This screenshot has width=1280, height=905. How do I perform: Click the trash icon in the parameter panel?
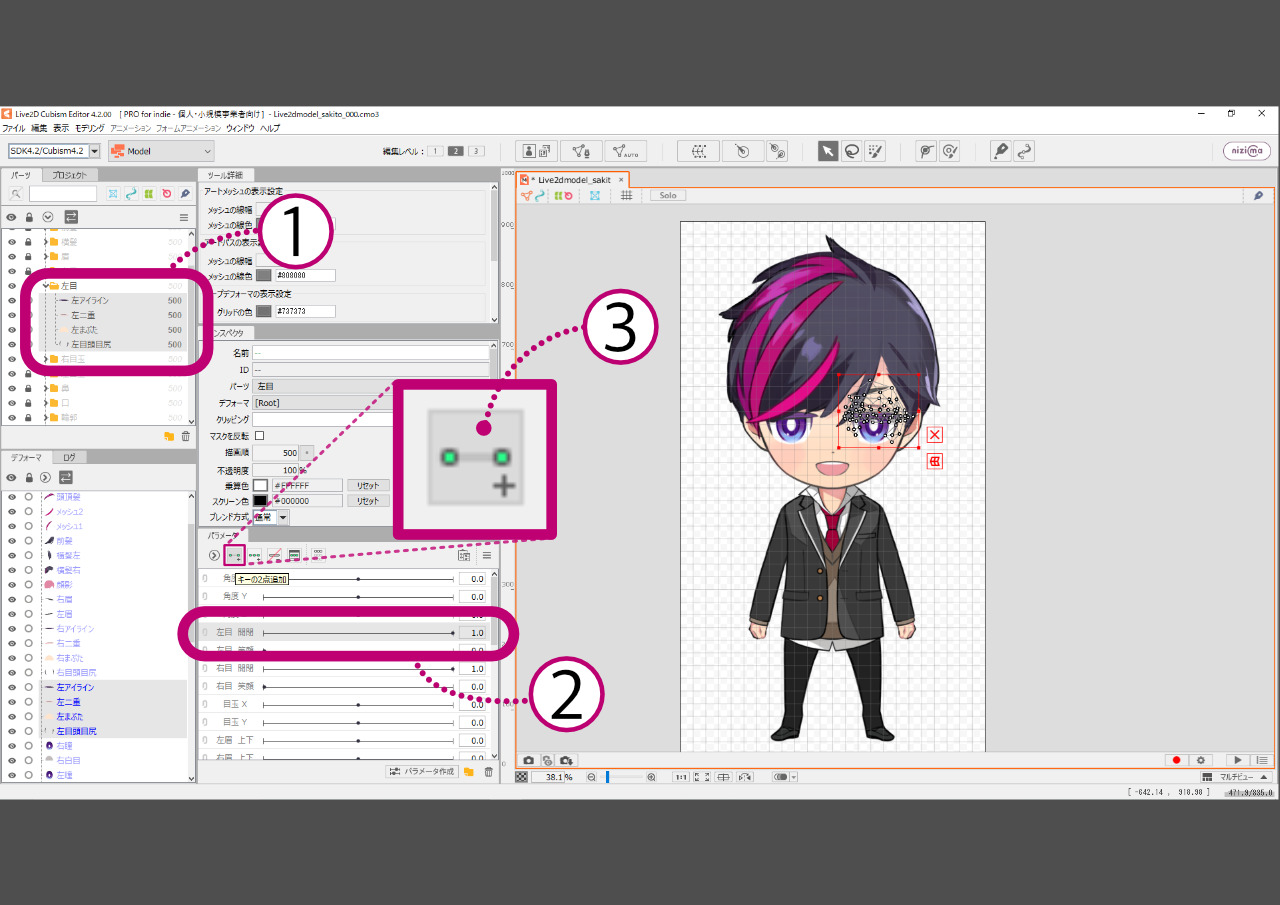[x=488, y=771]
